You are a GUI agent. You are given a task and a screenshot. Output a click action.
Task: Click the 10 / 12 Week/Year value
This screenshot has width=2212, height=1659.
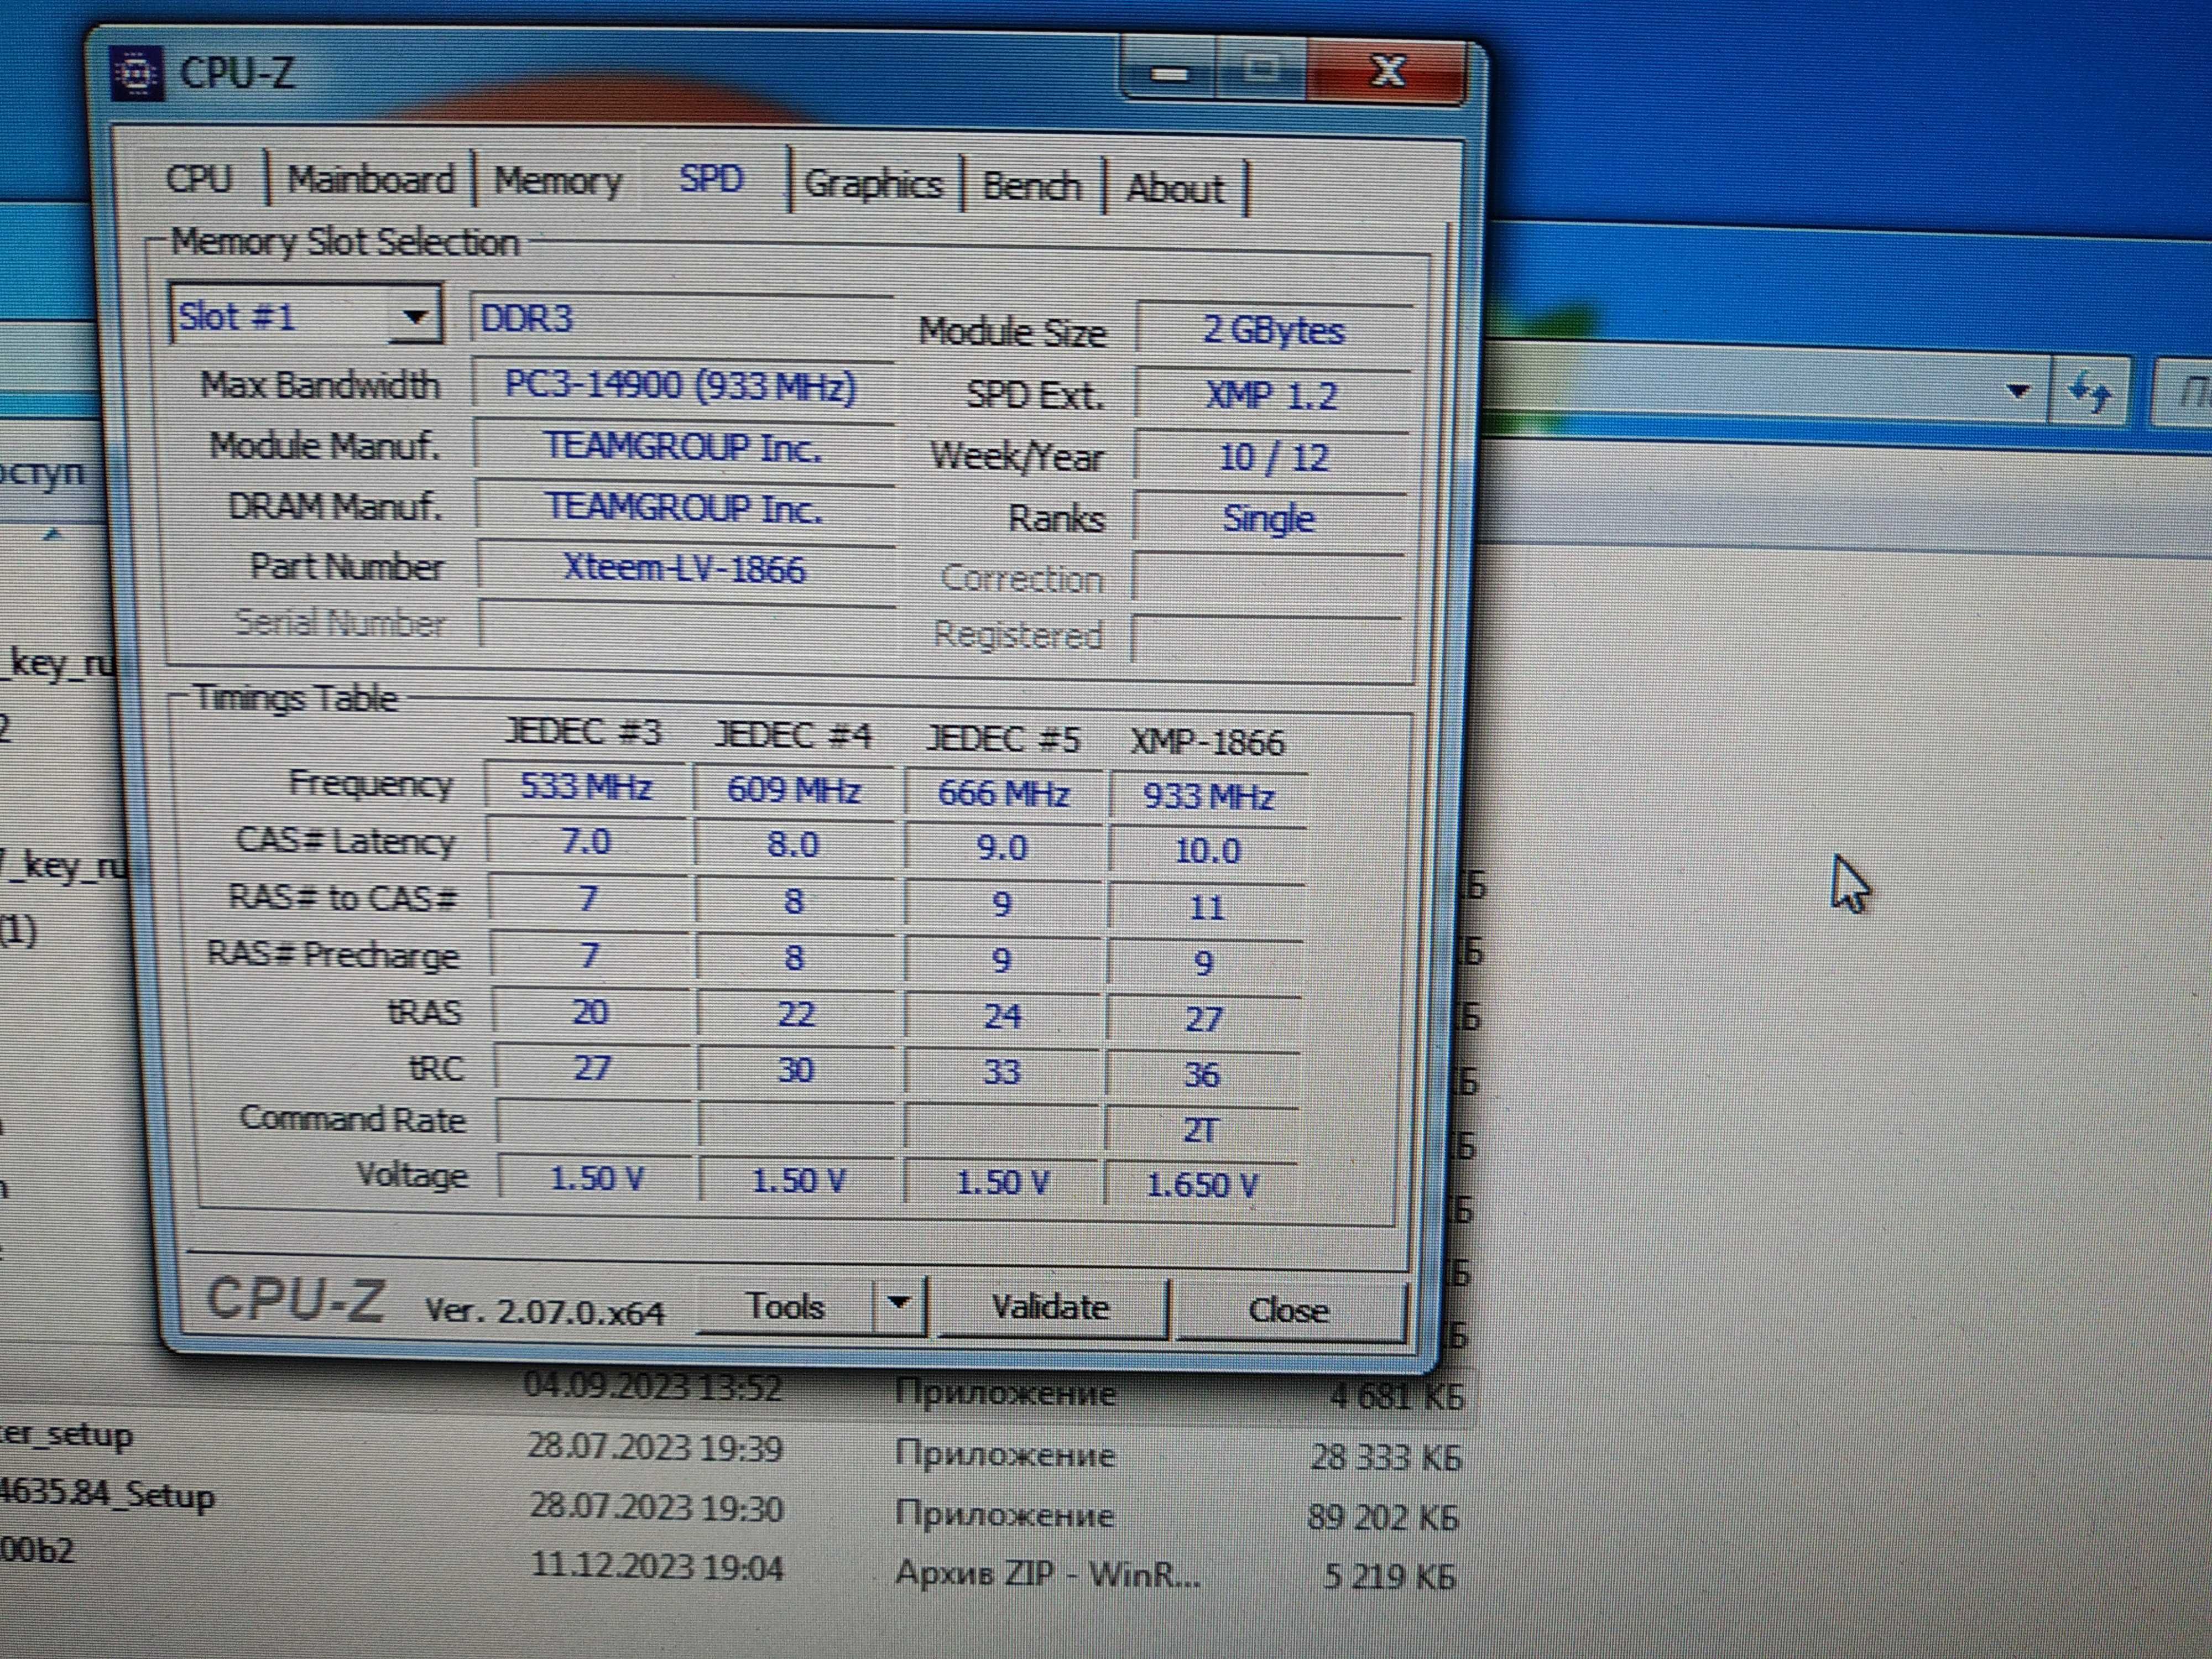(1271, 458)
